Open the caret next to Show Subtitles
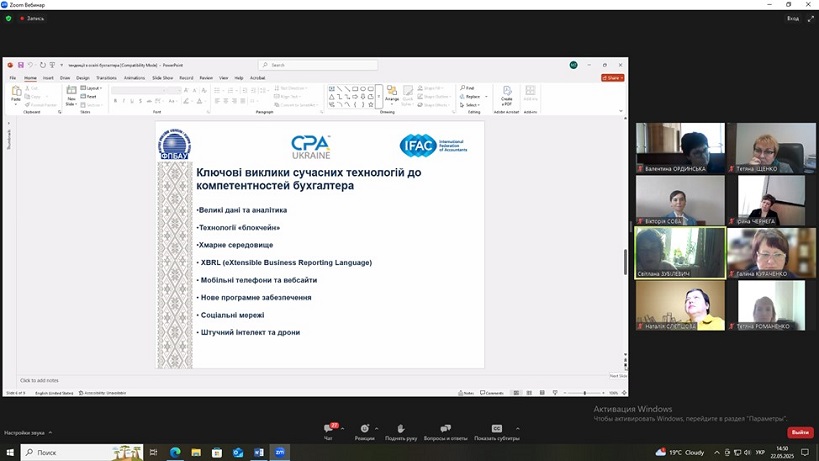 [518, 429]
